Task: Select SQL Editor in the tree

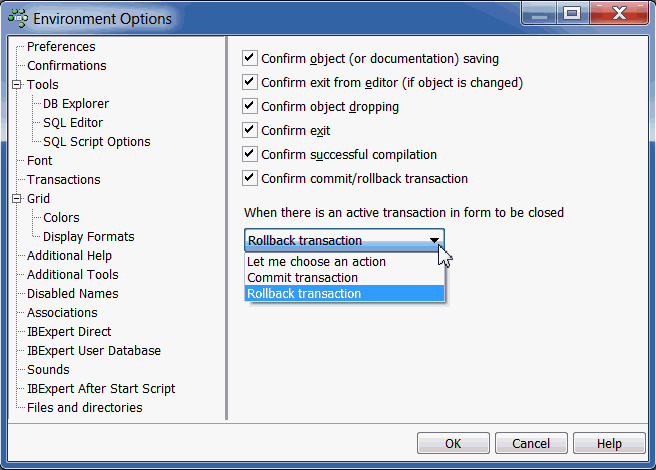Action: point(73,123)
